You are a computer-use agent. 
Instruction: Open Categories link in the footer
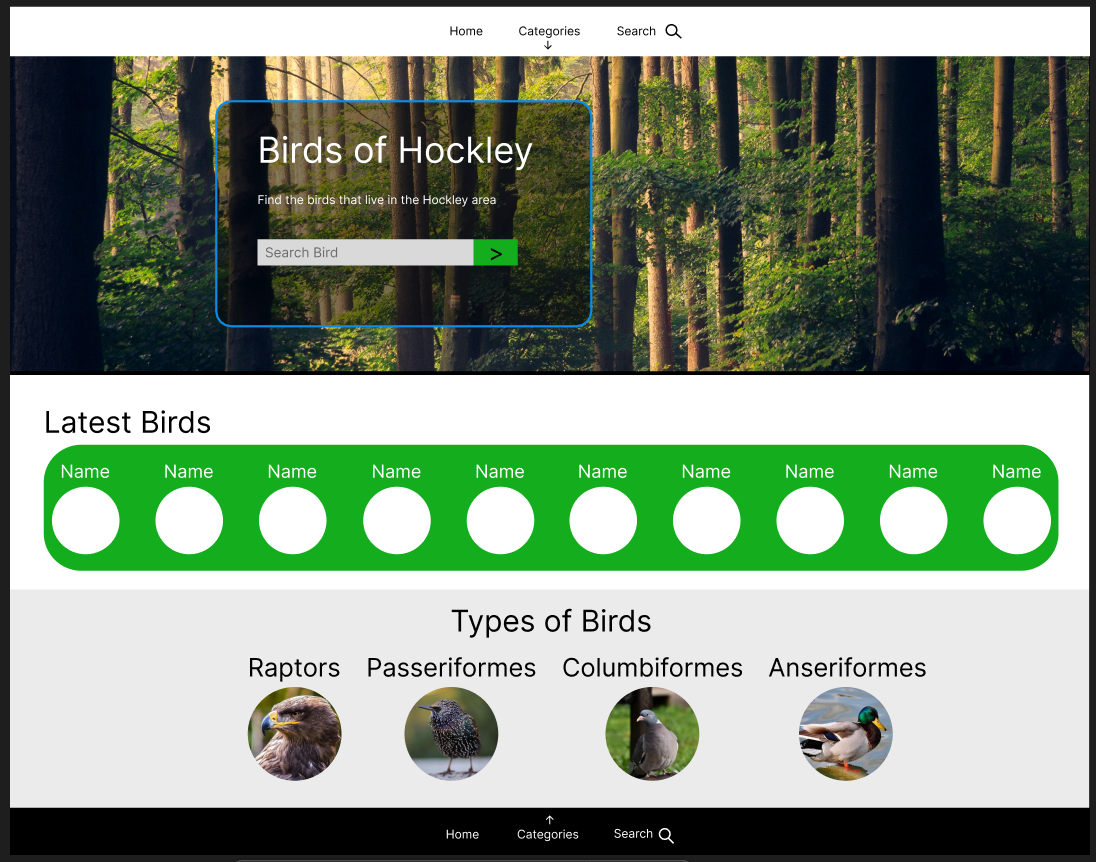coord(547,835)
